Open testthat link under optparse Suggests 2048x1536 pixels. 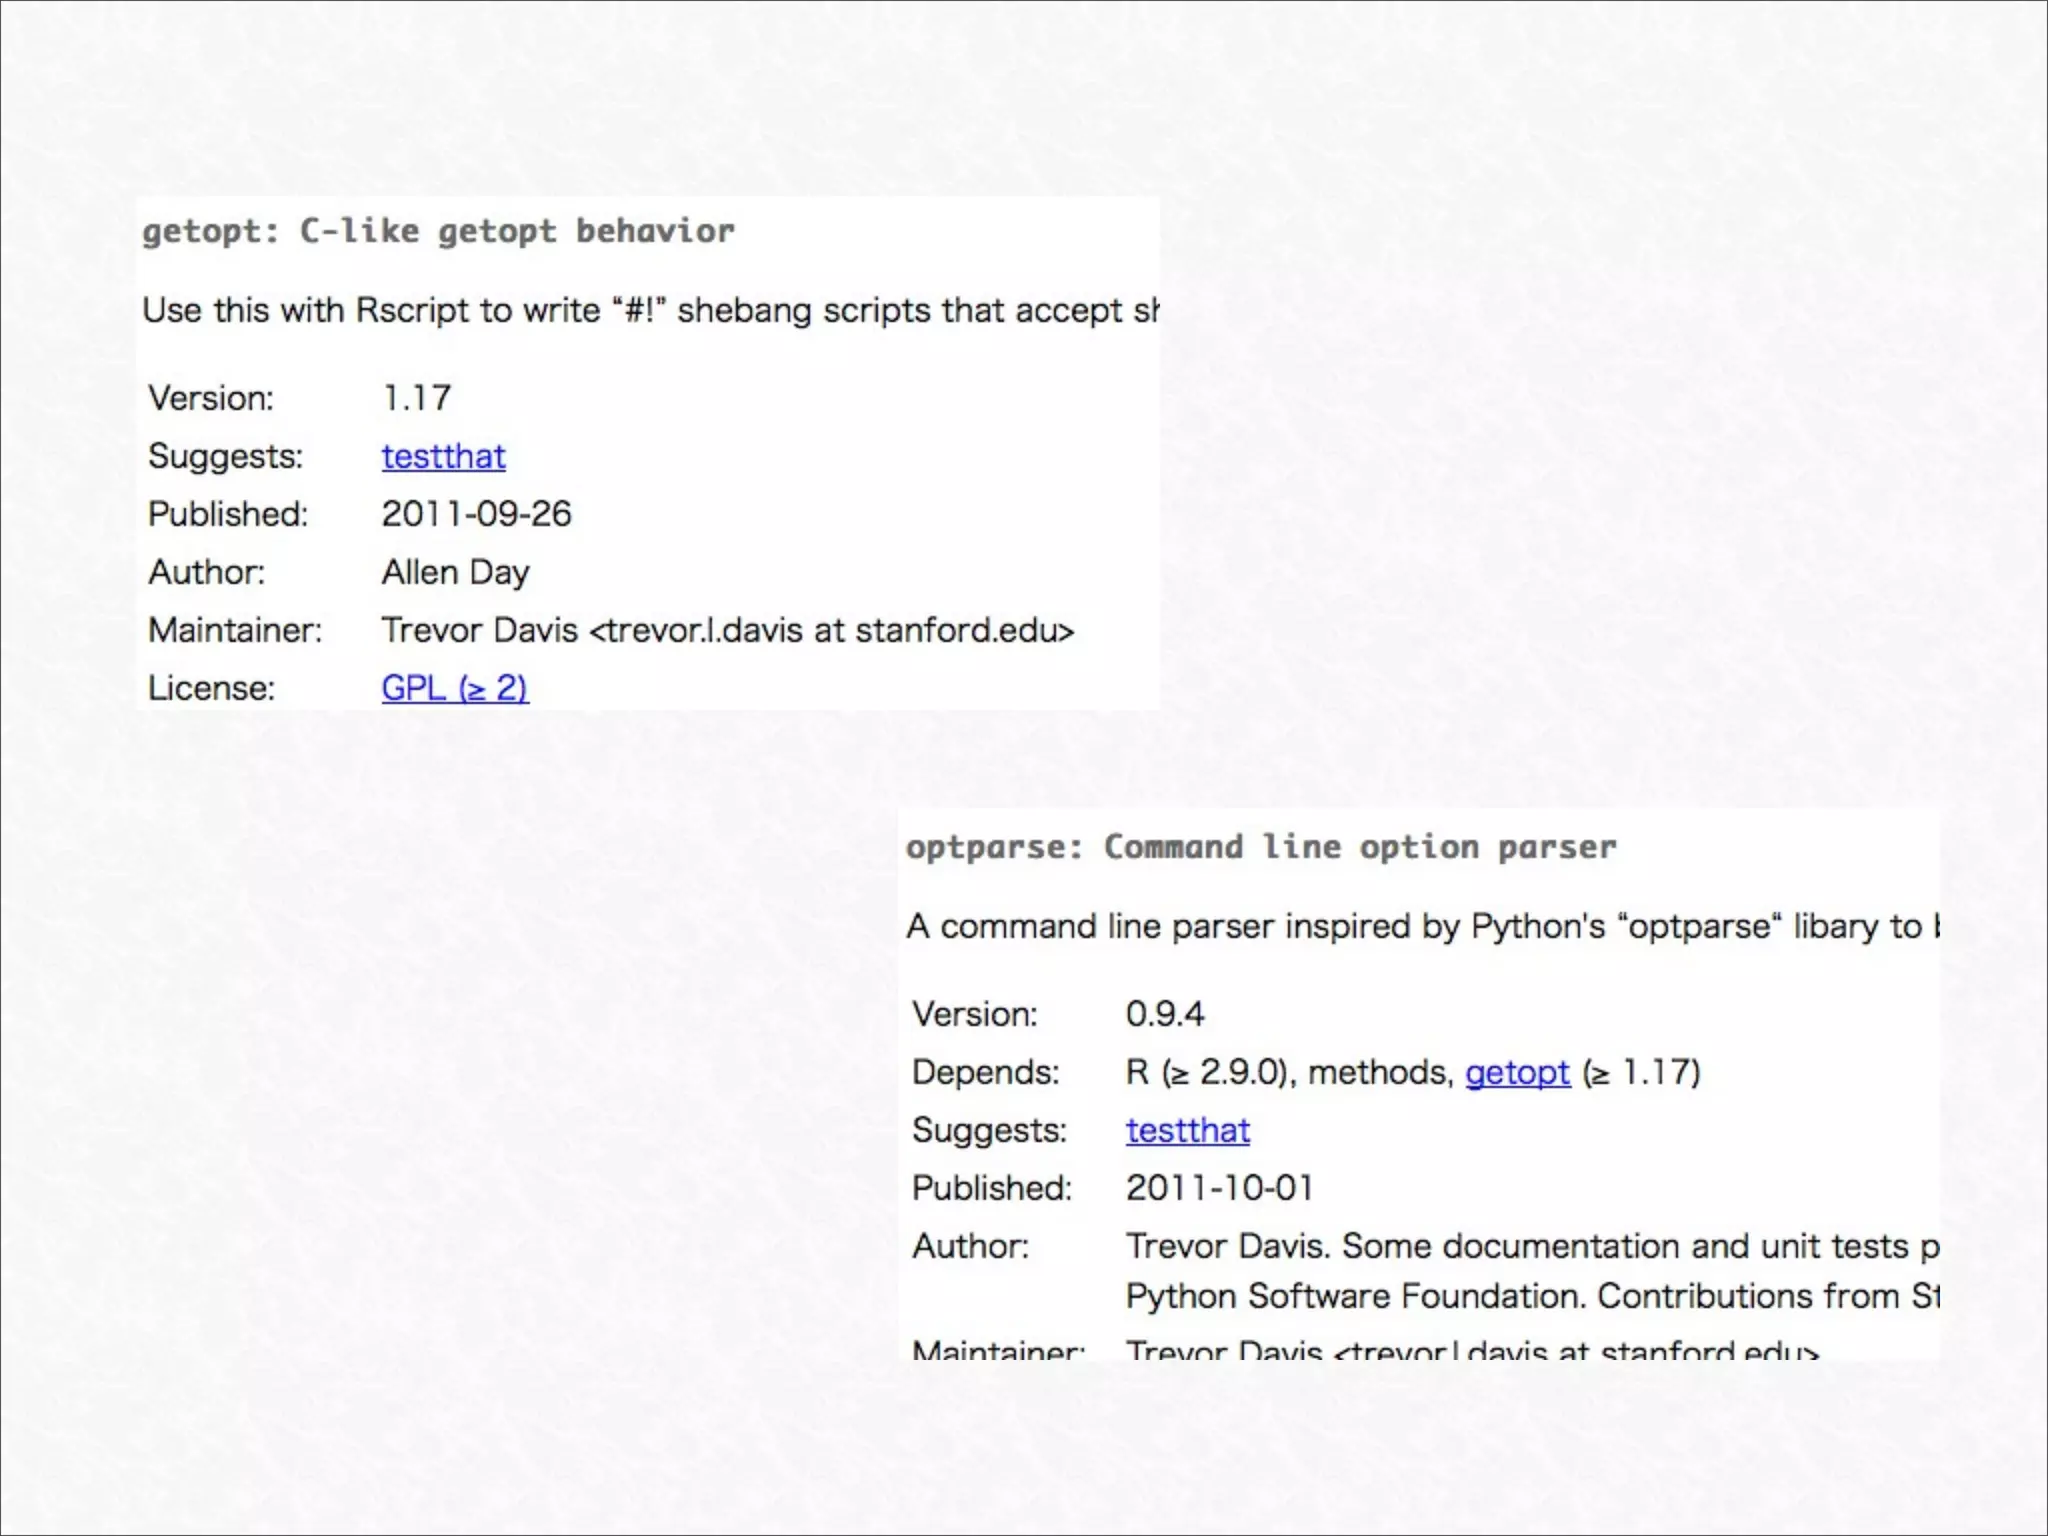1187,1130
